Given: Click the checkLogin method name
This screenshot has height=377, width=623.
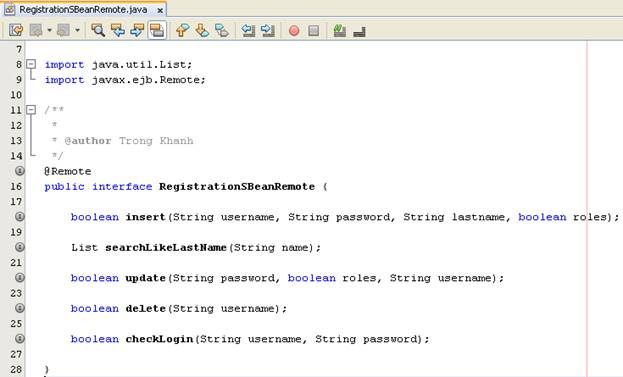Looking at the screenshot, I should [x=159, y=339].
